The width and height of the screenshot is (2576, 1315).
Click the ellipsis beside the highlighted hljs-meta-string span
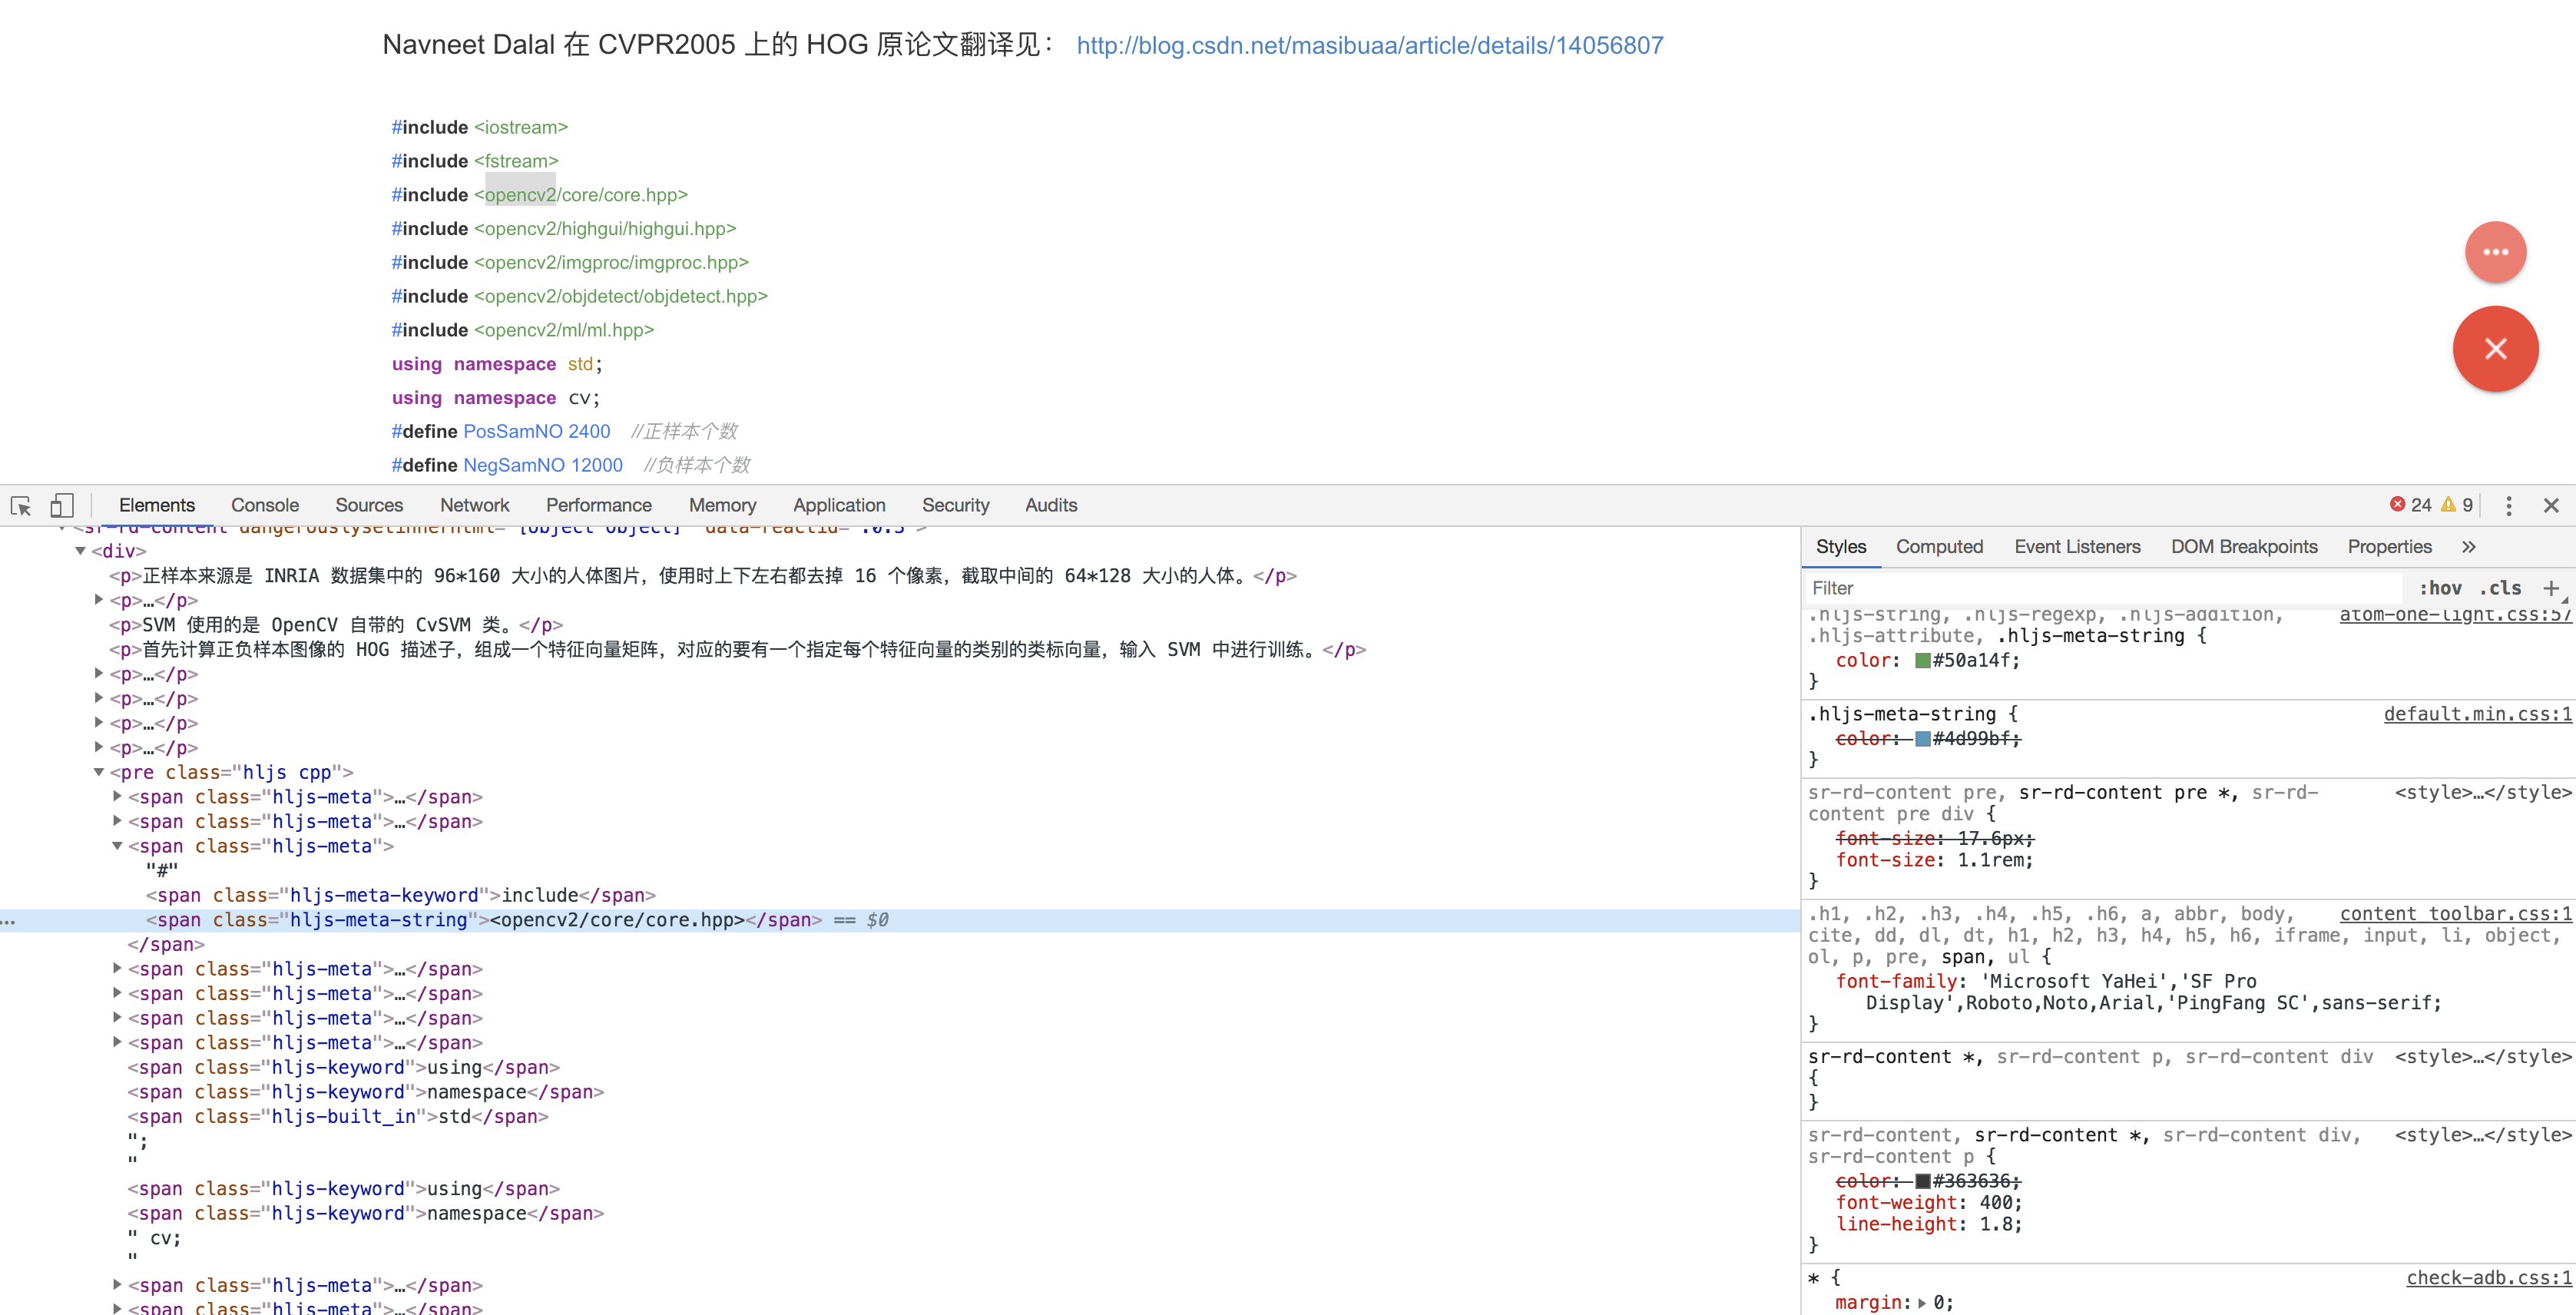pyautogui.click(x=9, y=920)
